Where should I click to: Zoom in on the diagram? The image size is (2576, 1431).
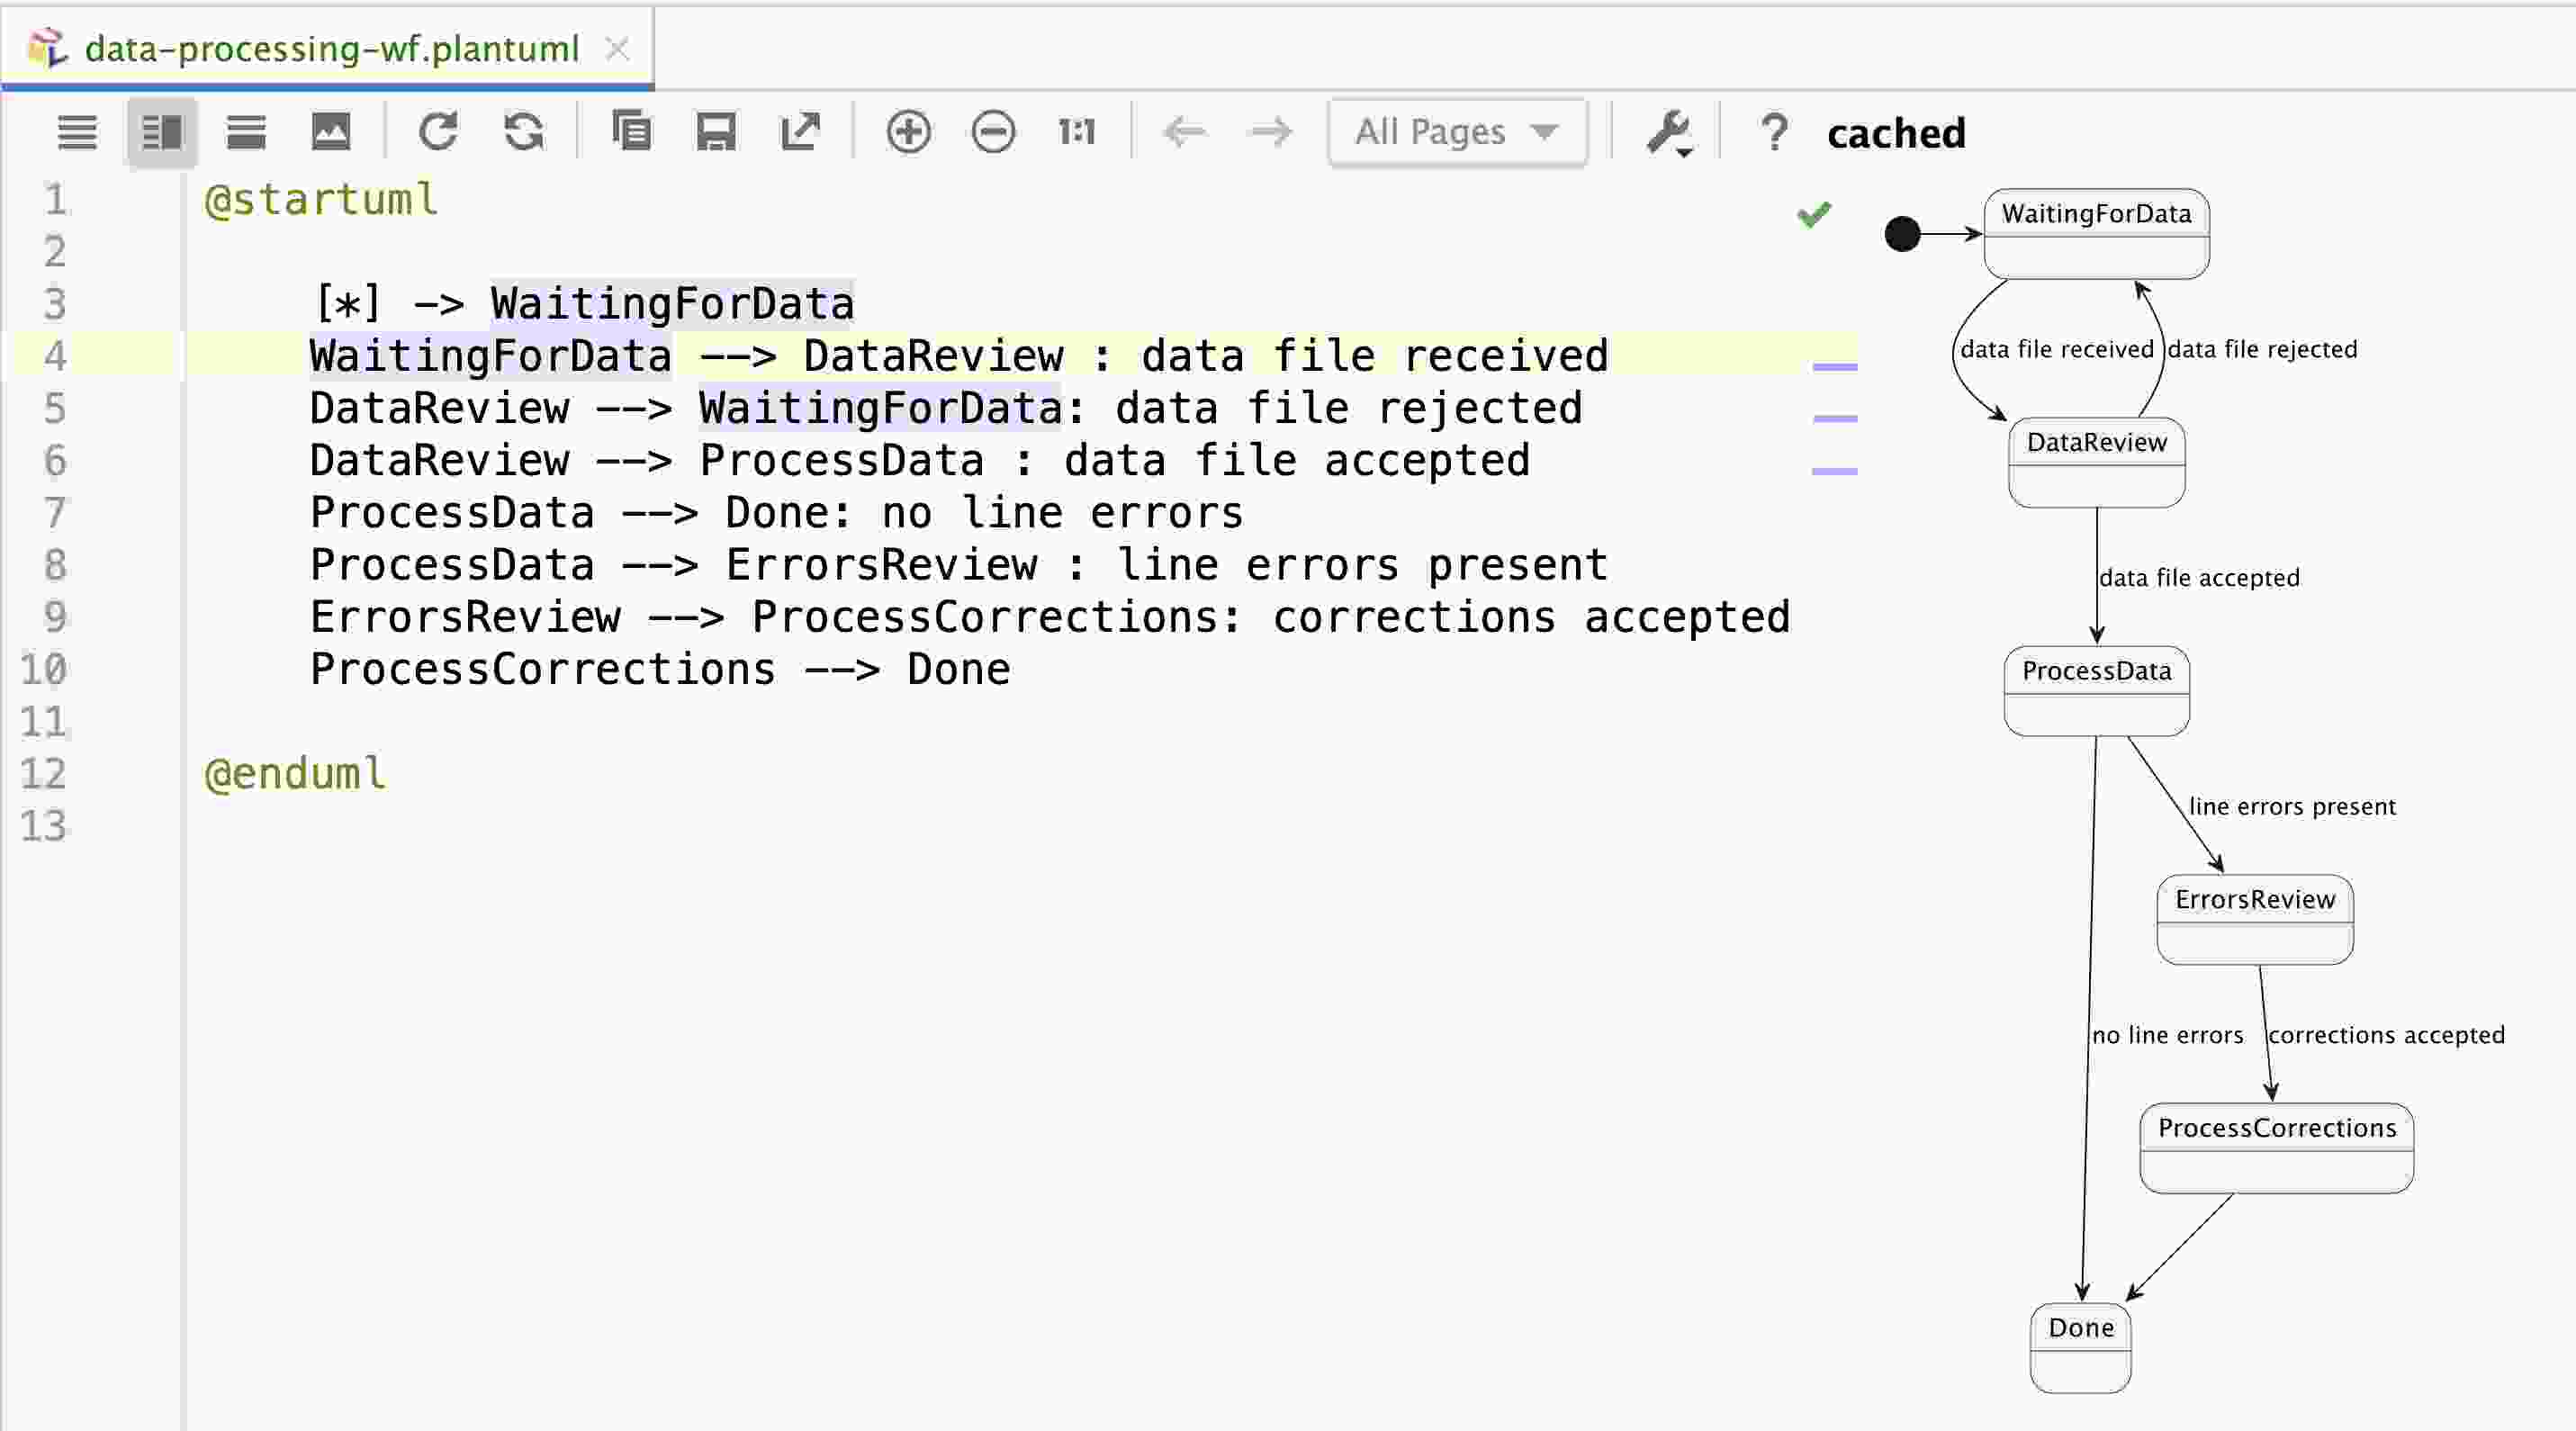click(908, 132)
